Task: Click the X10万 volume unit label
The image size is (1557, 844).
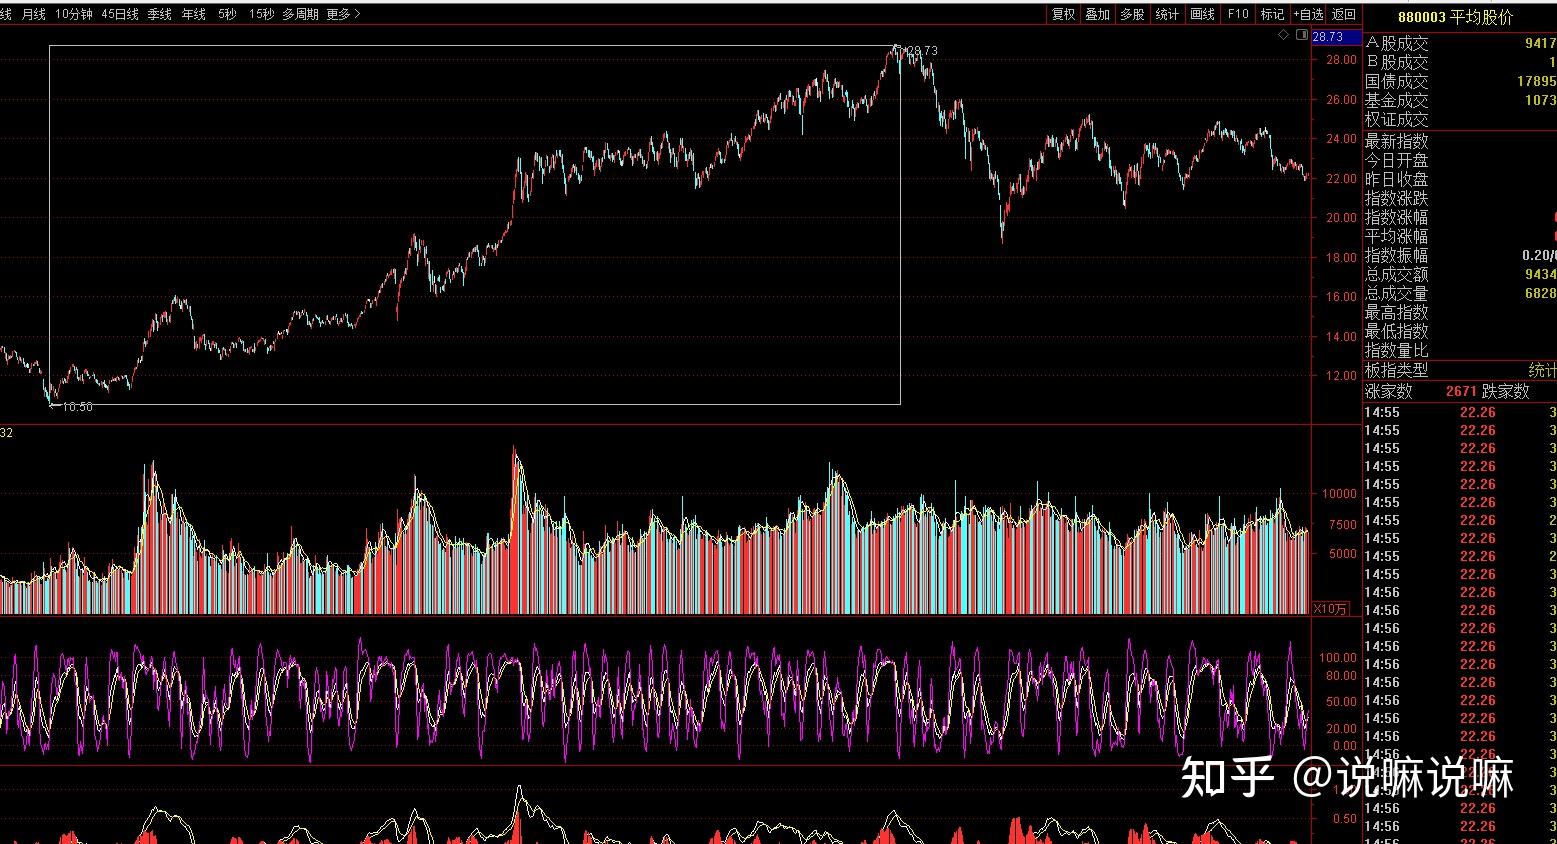Action: tap(1331, 608)
